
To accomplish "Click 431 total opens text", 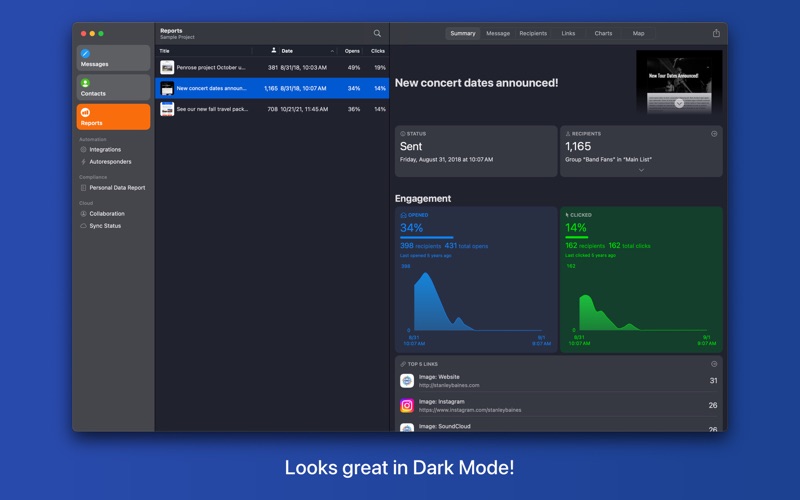I will click(x=466, y=246).
